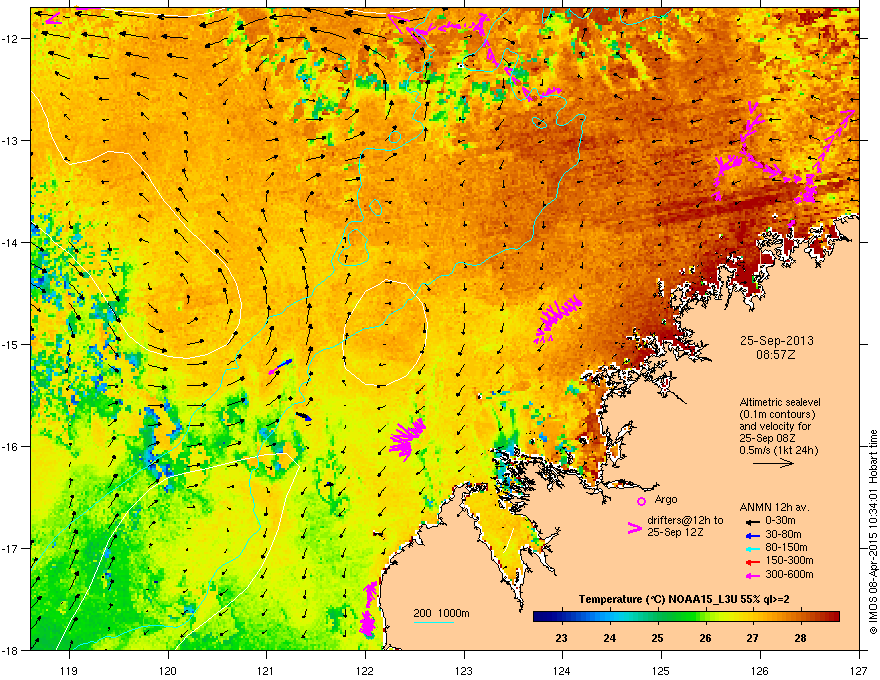This screenshot has width=880, height=680.
Task: Click the latitude axis label -12
Action: (10, 39)
